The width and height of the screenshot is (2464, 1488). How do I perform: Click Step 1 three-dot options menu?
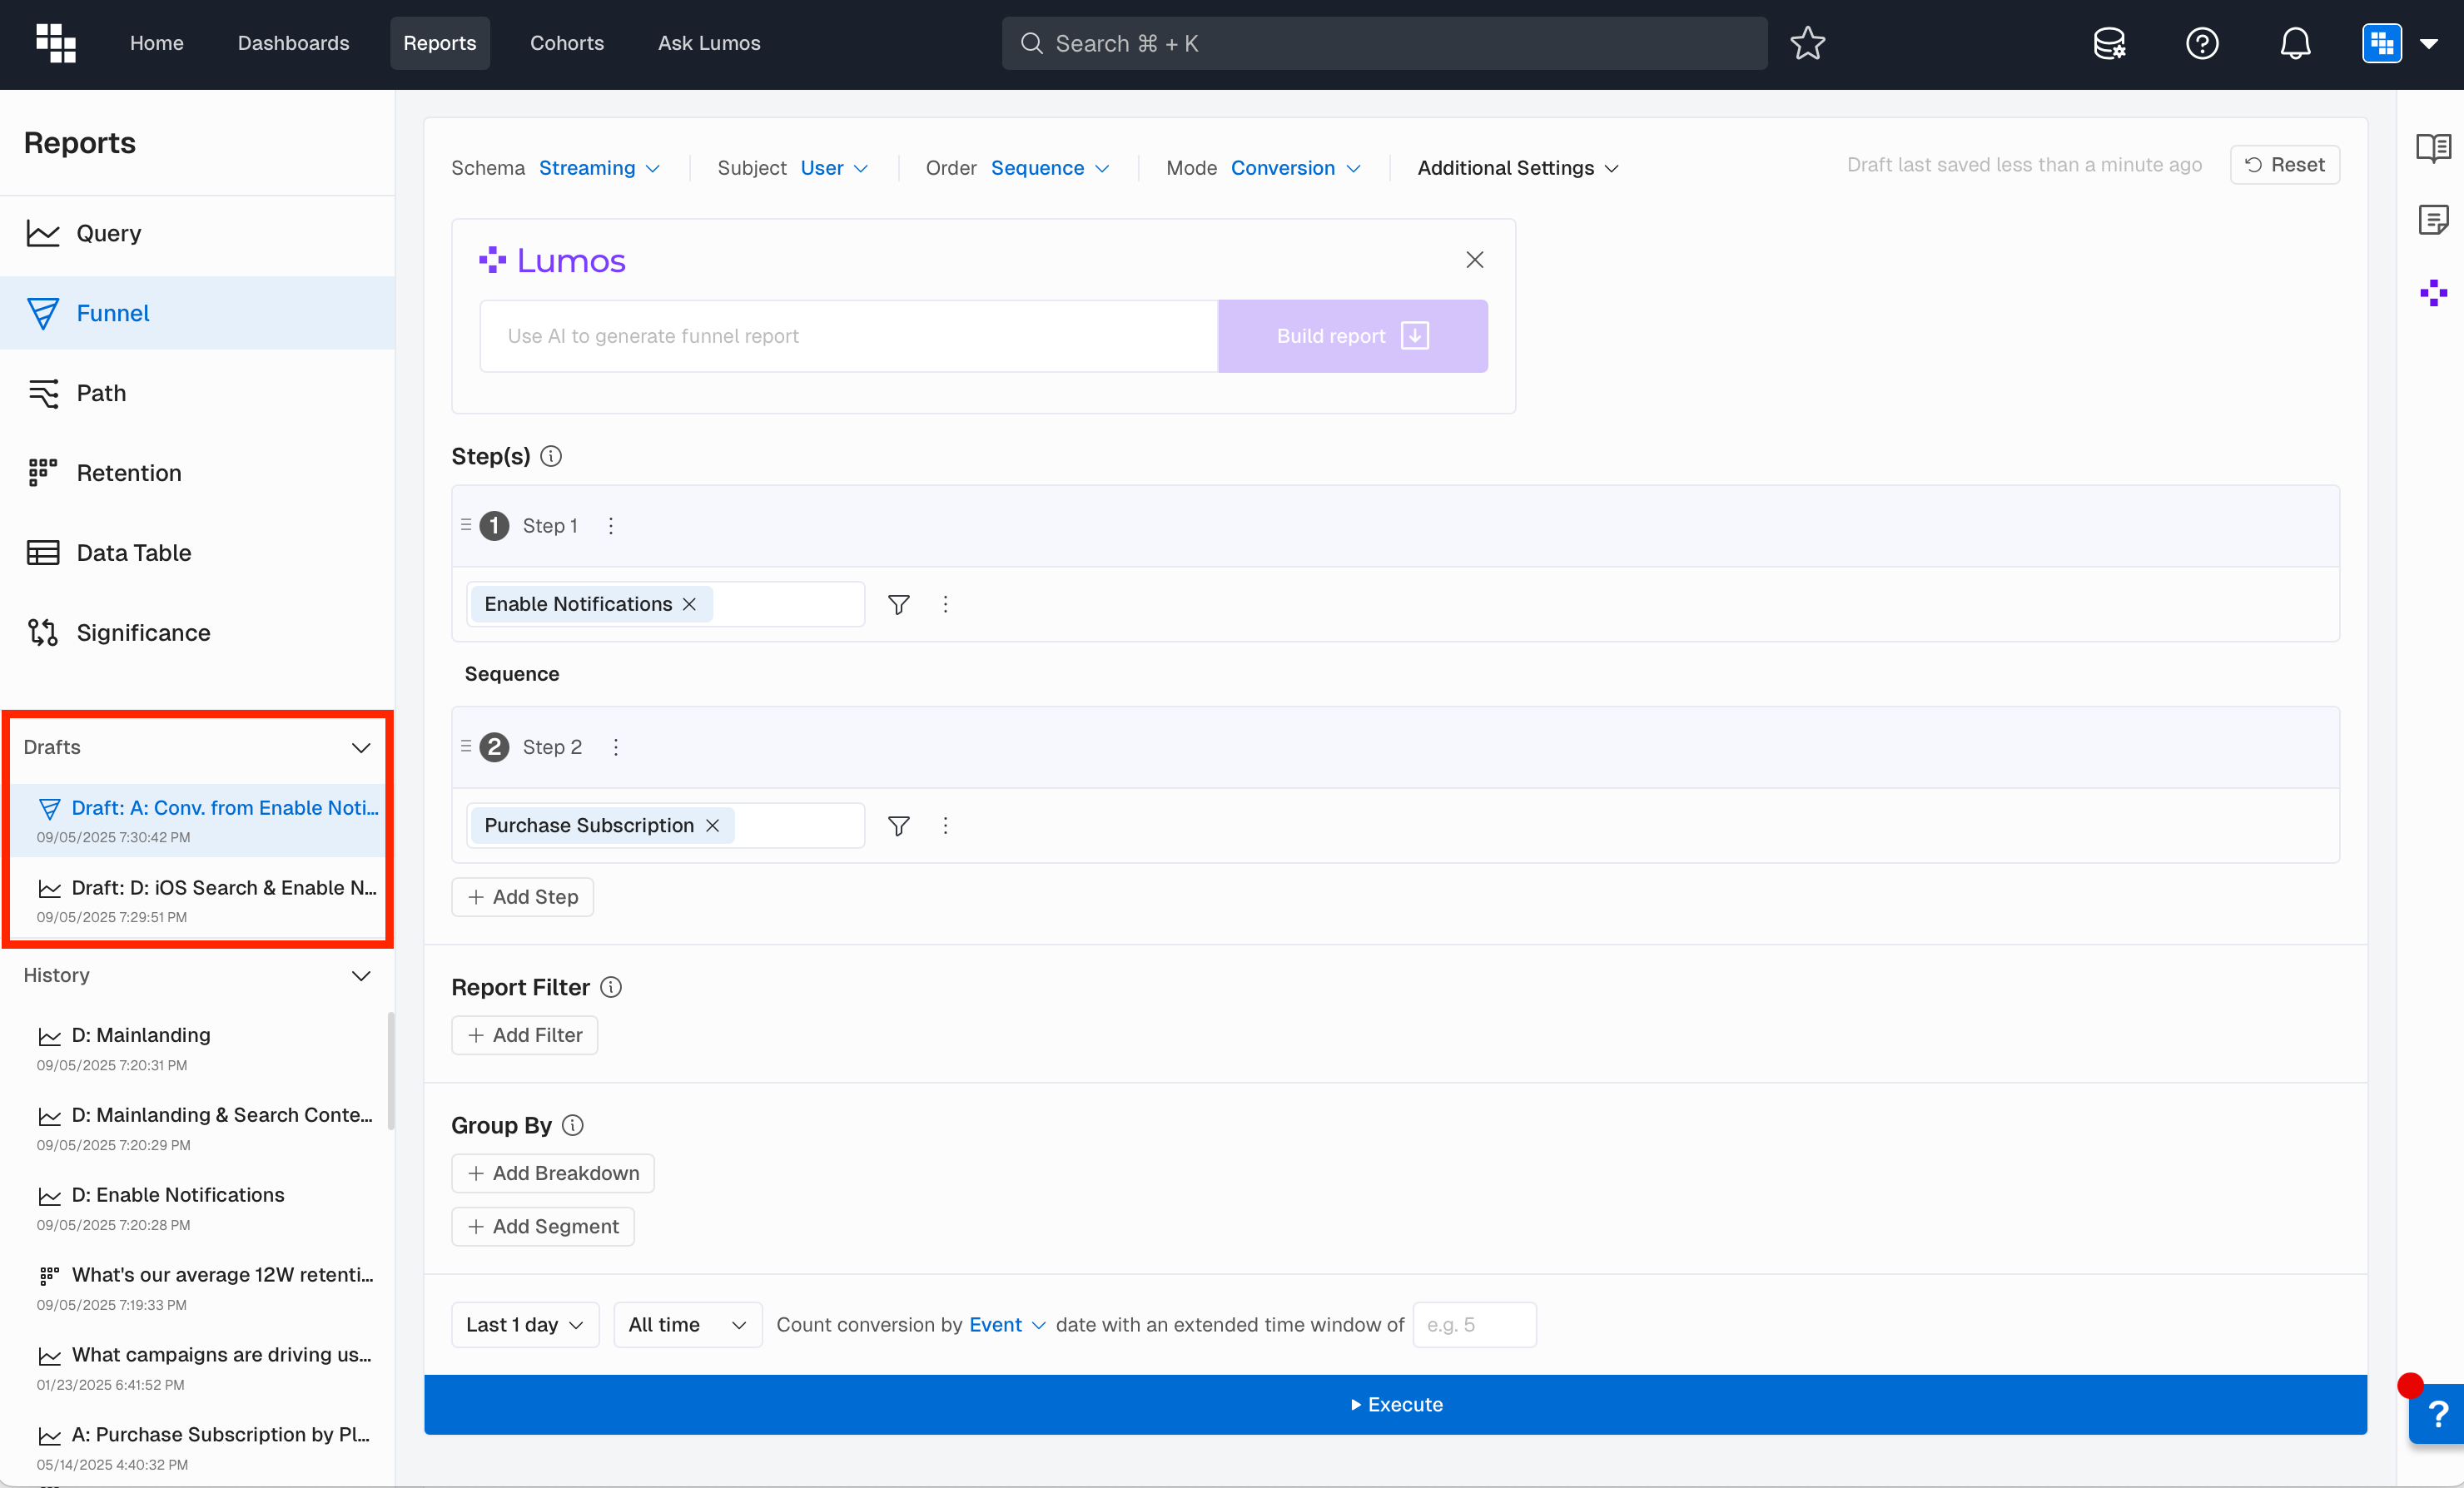click(x=611, y=526)
